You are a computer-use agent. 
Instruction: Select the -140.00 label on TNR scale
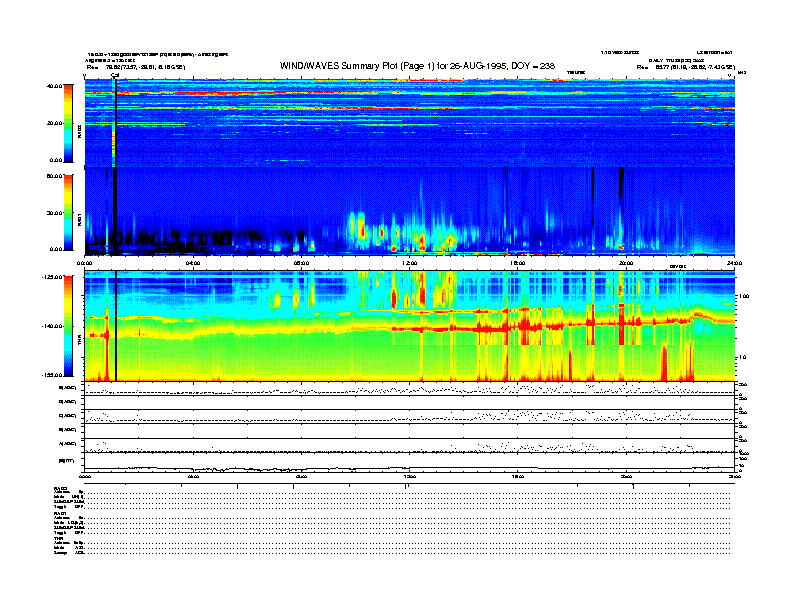(53, 326)
